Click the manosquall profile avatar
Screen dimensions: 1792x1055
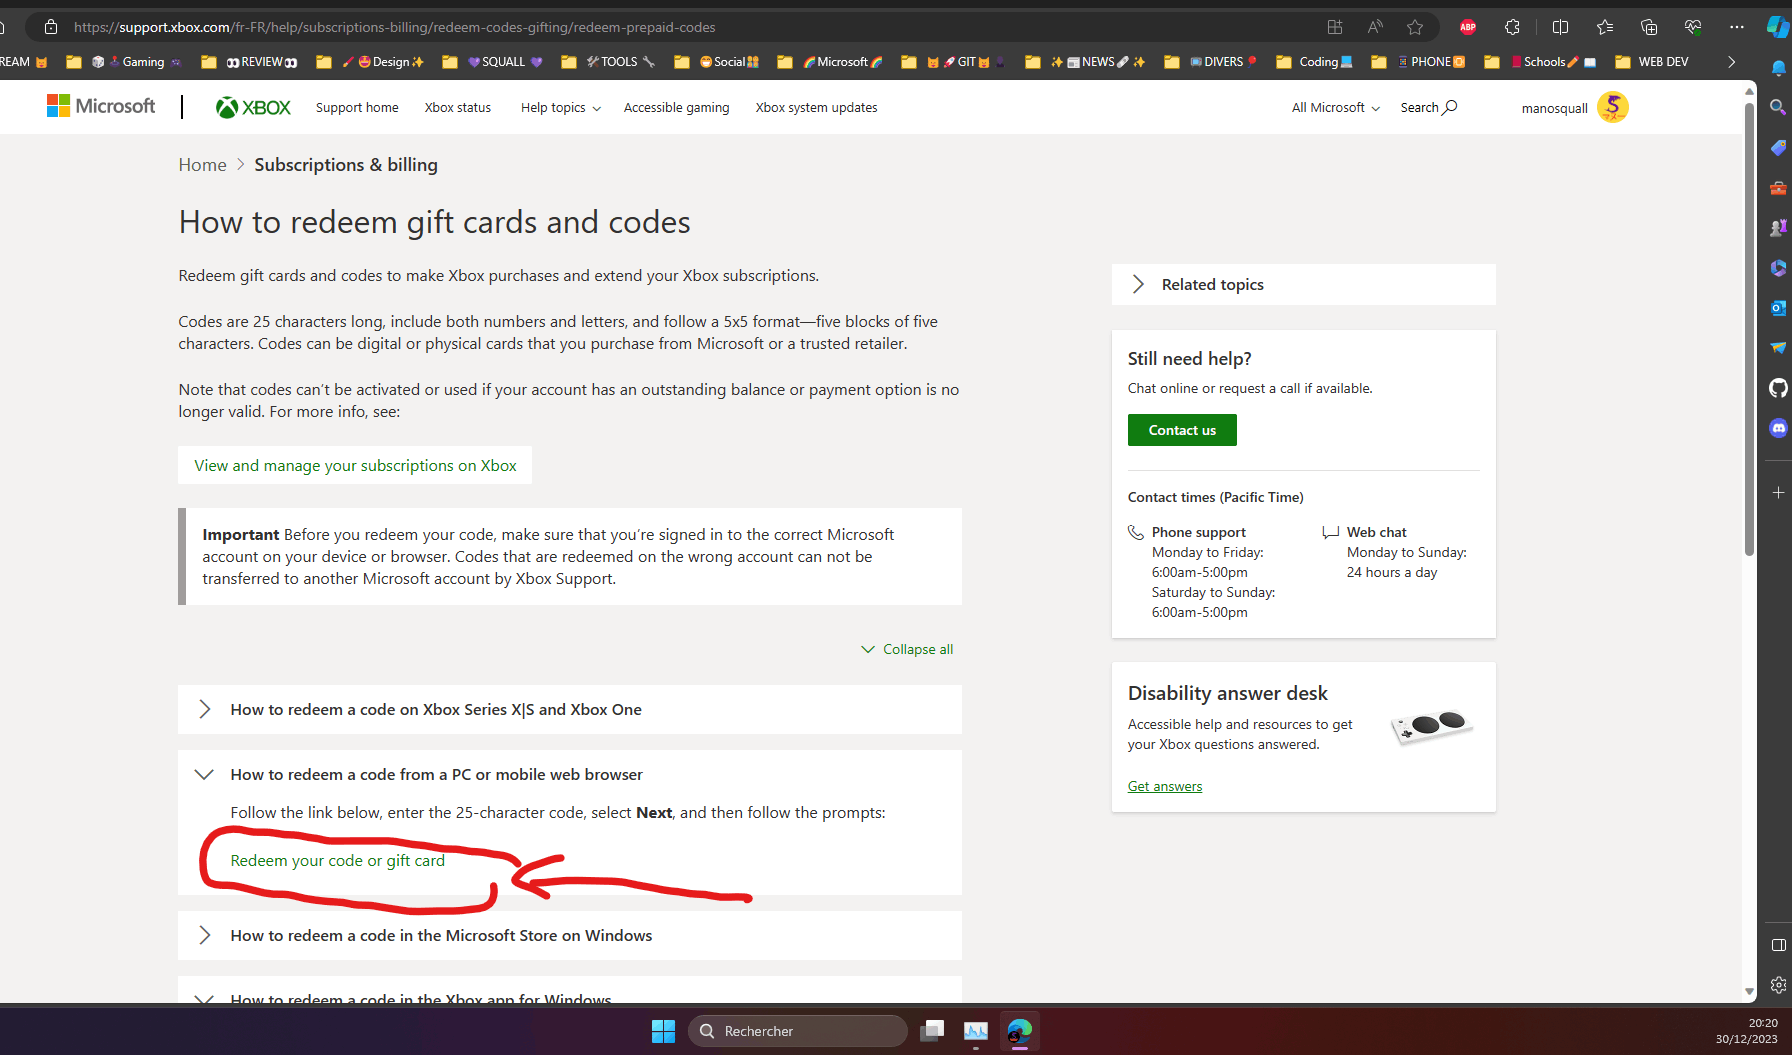coord(1612,107)
